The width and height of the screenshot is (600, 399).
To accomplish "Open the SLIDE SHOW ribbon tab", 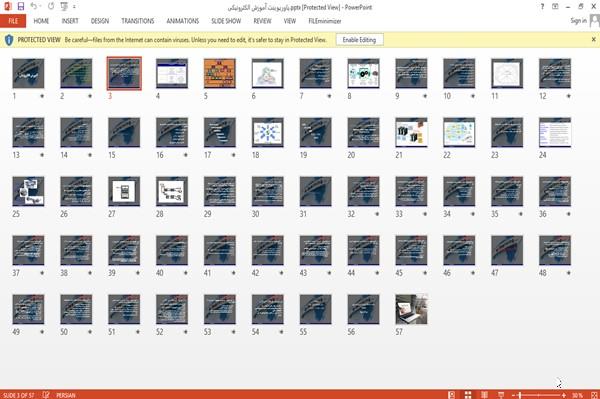I will pos(226,21).
